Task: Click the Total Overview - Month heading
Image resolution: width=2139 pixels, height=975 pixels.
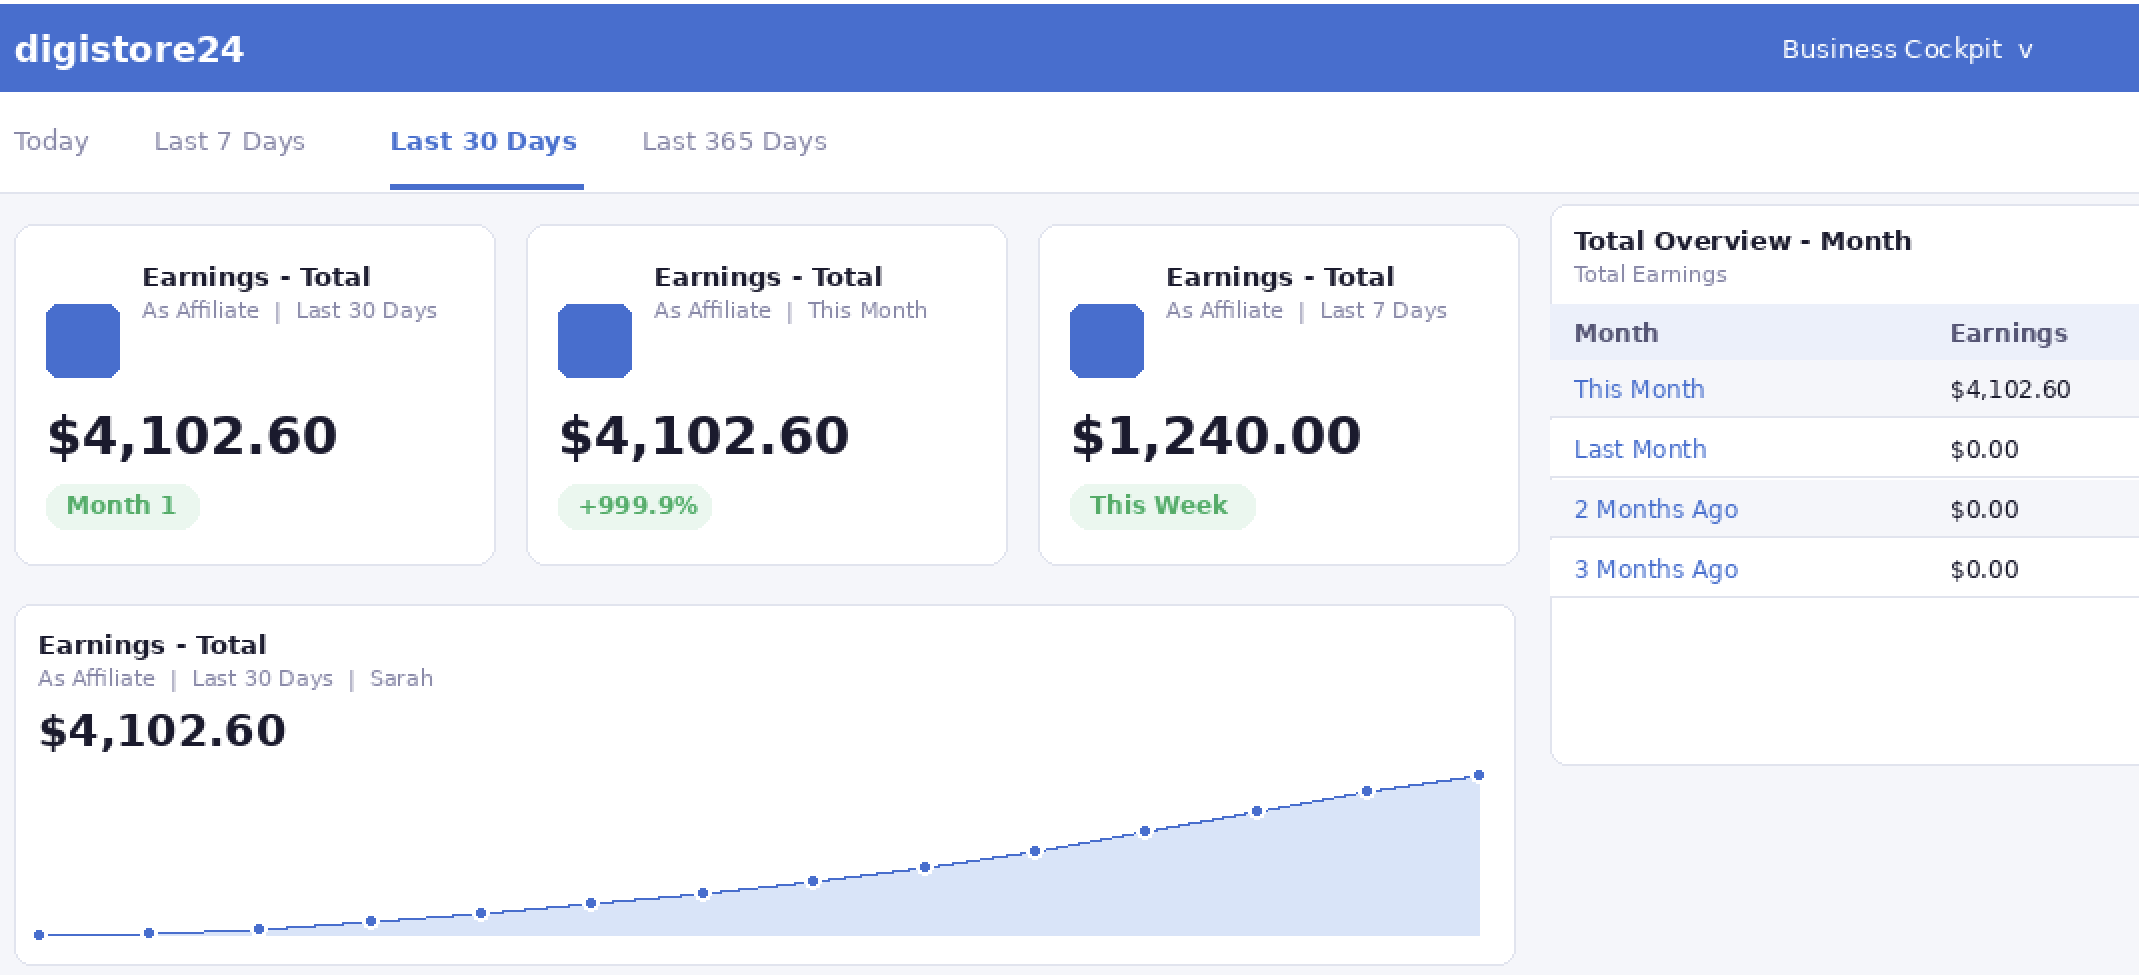Action: point(1742,241)
